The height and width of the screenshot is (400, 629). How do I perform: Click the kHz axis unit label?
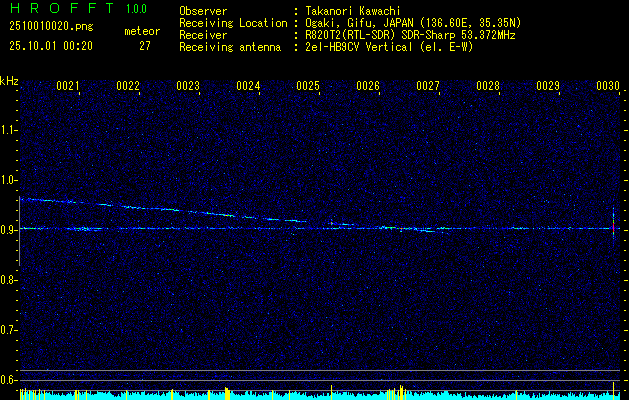pyautogui.click(x=9, y=81)
